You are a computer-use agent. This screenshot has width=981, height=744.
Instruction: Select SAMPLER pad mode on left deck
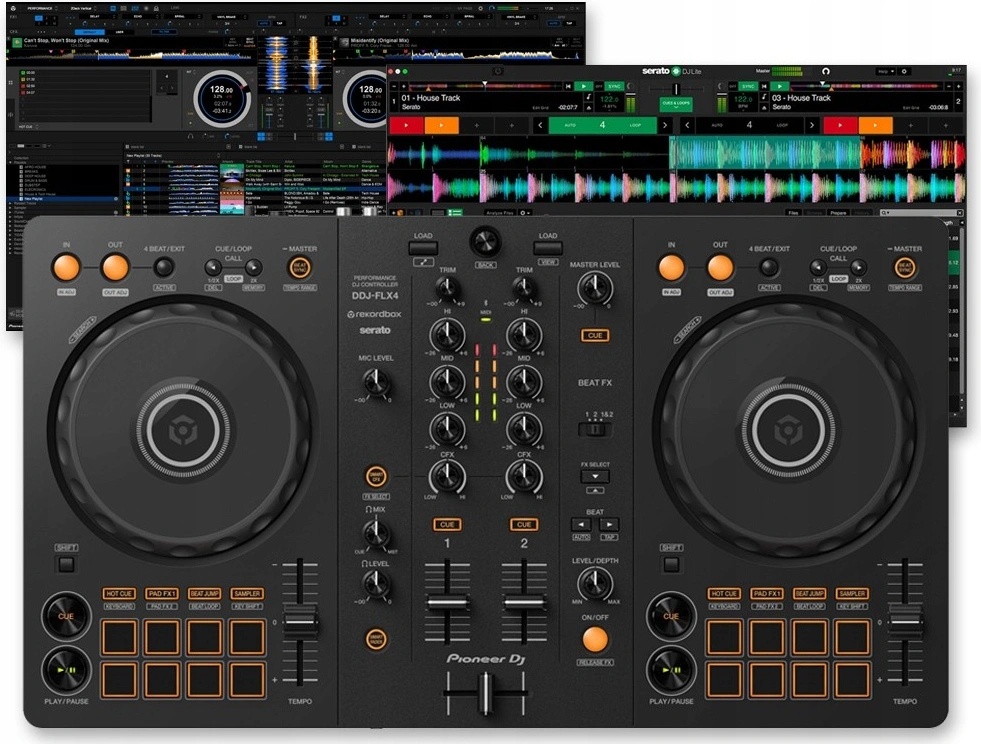(x=247, y=593)
